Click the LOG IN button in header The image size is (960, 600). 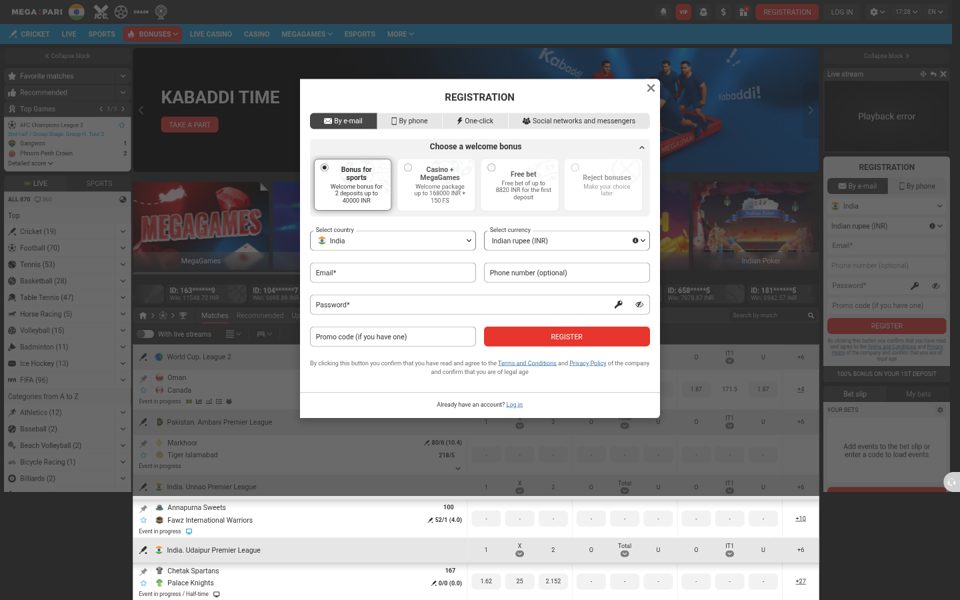(x=841, y=12)
